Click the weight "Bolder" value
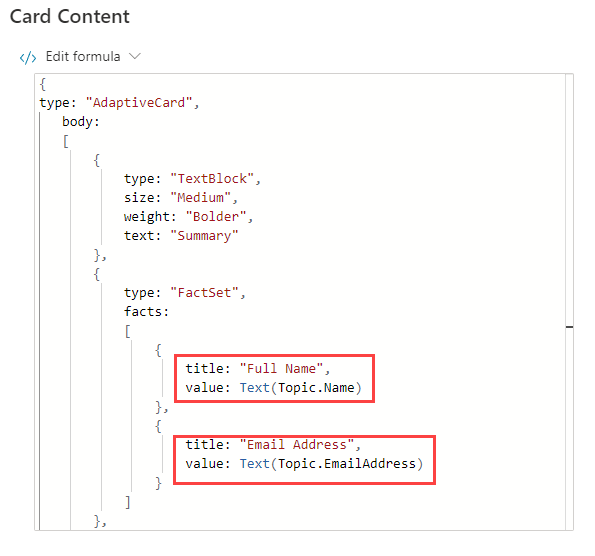 216,217
